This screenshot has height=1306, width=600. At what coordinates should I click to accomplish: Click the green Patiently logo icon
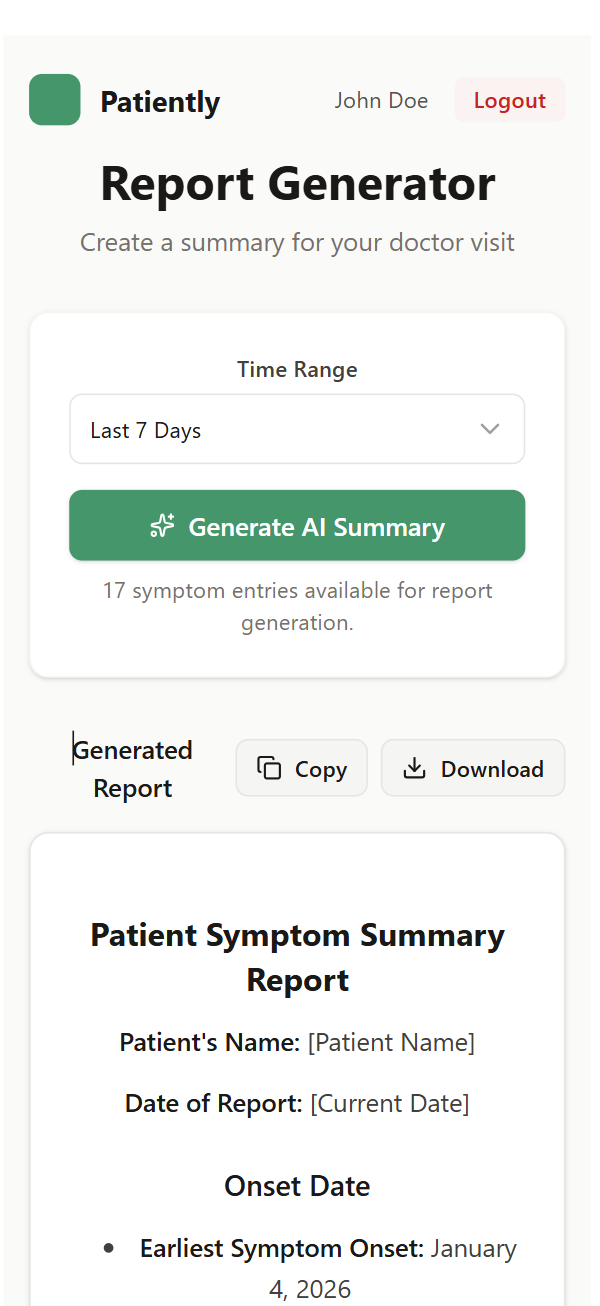point(55,100)
